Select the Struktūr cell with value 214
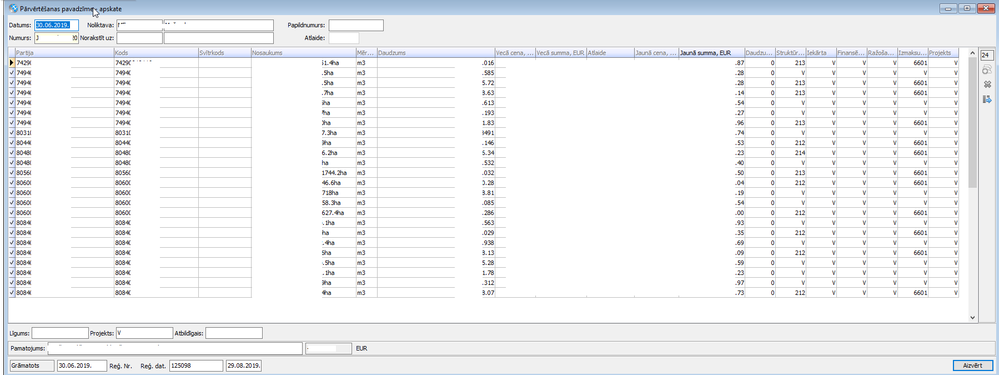Screen dimensions: 999x375 coord(792,153)
